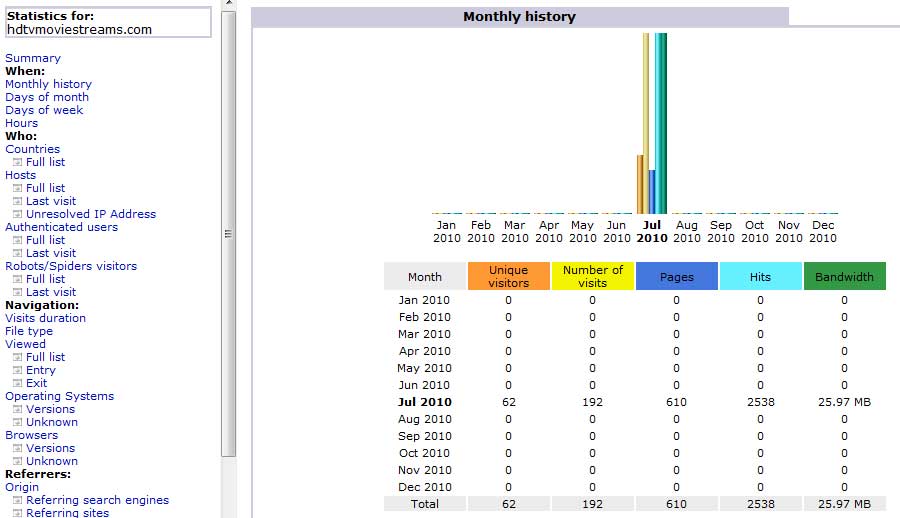This screenshot has height=518, width=900.
Task: Click the orange Unique visitors header
Action: (509, 276)
